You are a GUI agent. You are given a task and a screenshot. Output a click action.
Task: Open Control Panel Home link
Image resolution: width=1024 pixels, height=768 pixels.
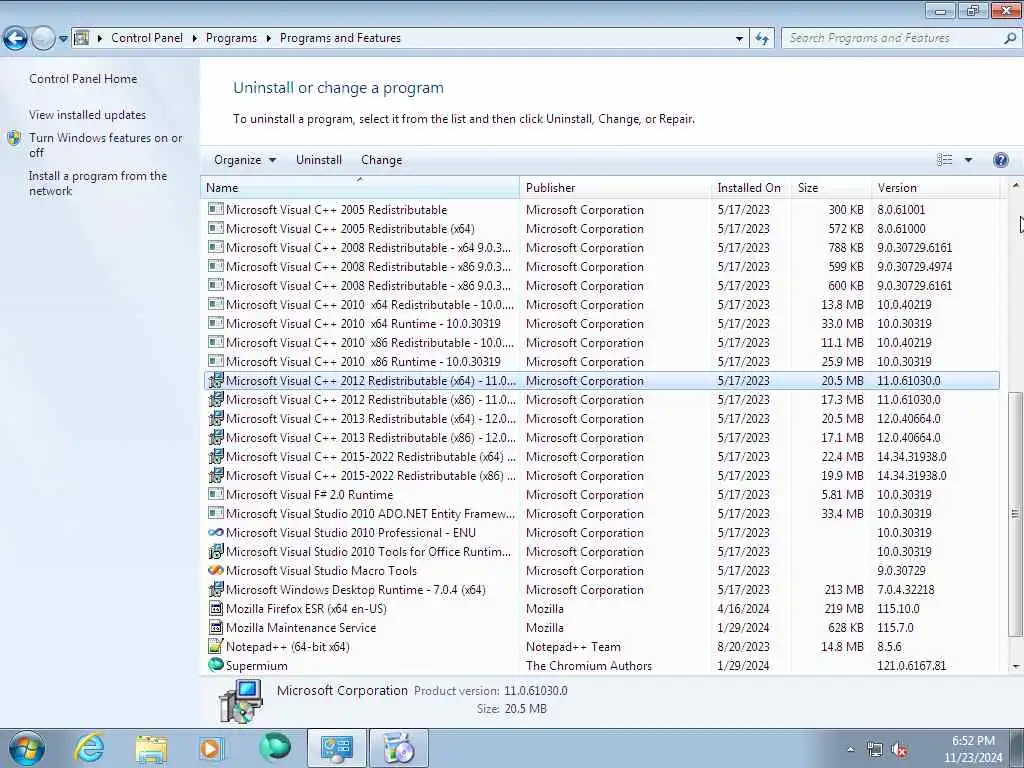pos(83,78)
